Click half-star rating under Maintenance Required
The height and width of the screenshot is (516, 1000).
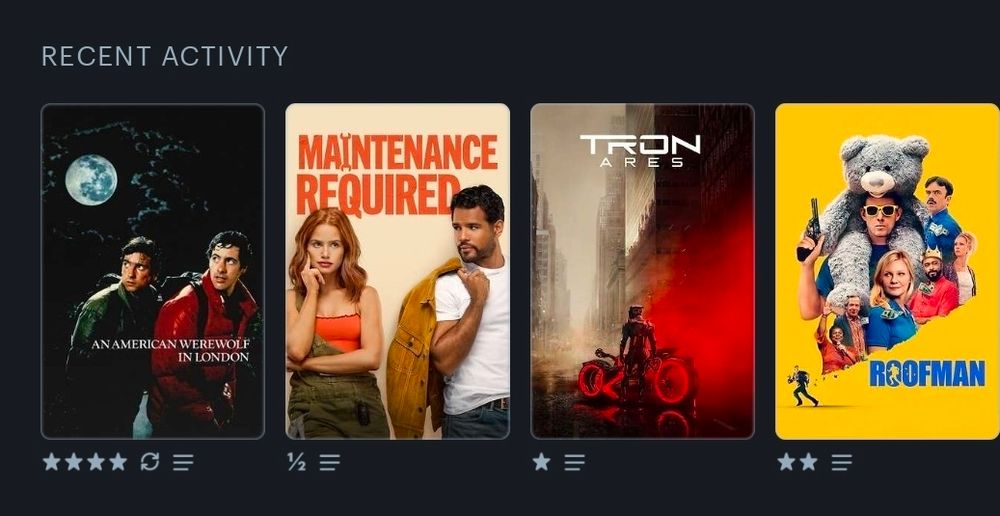coord(296,462)
